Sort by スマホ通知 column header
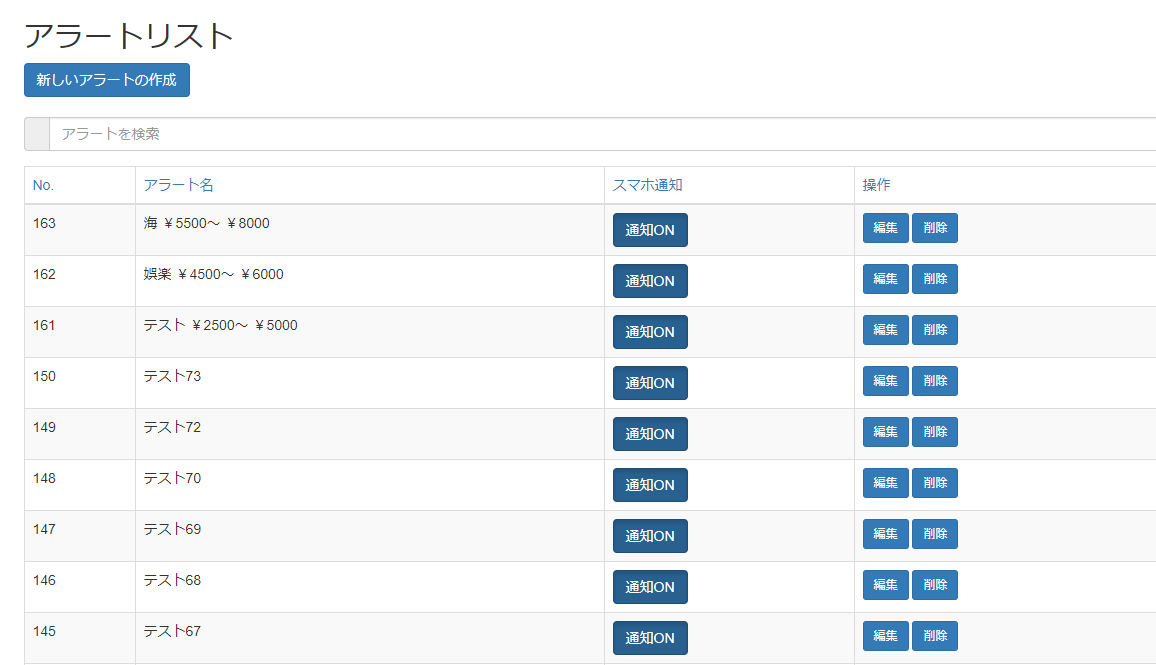Screen dimensions: 1156x665 (x=647, y=185)
